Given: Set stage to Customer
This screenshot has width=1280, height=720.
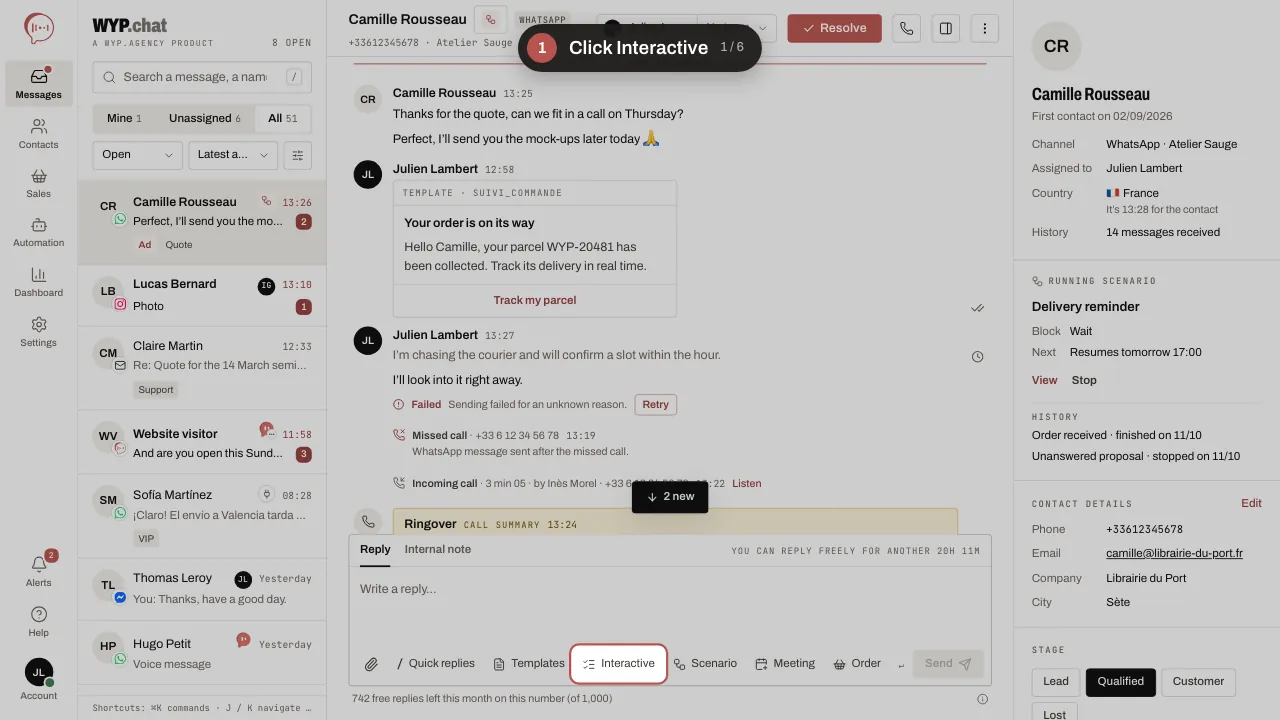Looking at the screenshot, I should (x=1198, y=682).
